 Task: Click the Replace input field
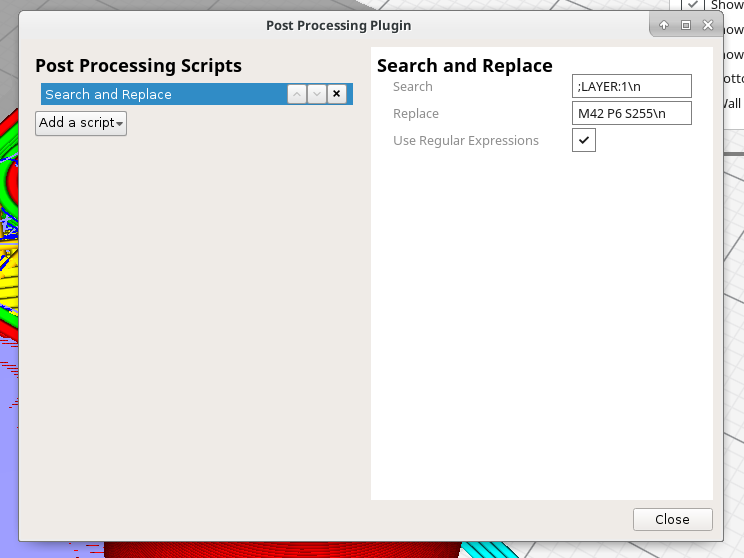tap(632, 113)
